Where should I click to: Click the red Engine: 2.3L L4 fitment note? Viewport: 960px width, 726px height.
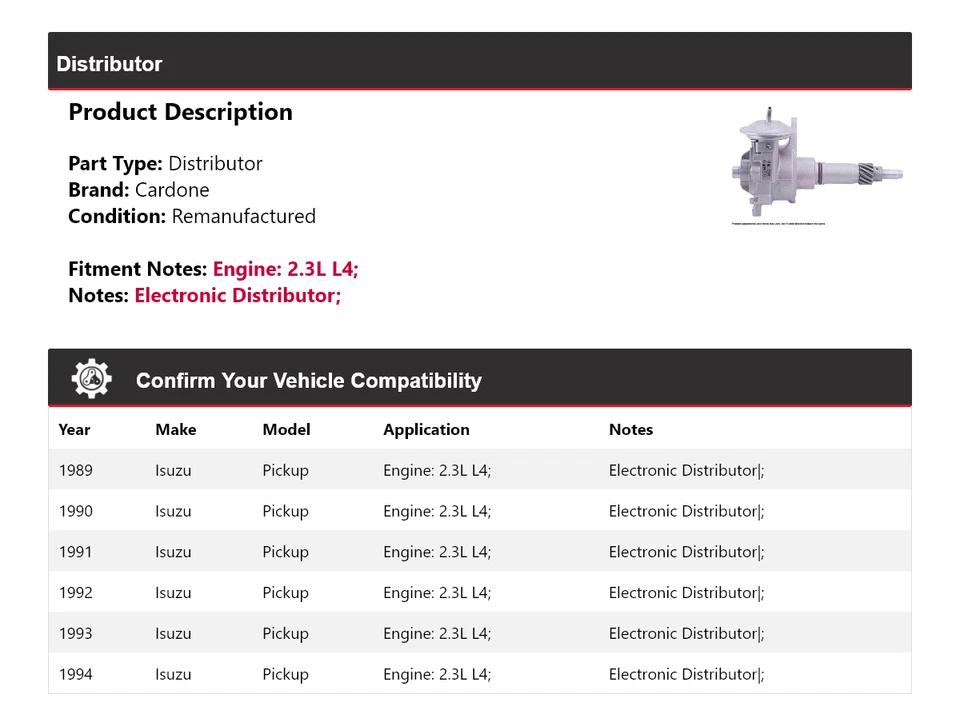pos(285,269)
